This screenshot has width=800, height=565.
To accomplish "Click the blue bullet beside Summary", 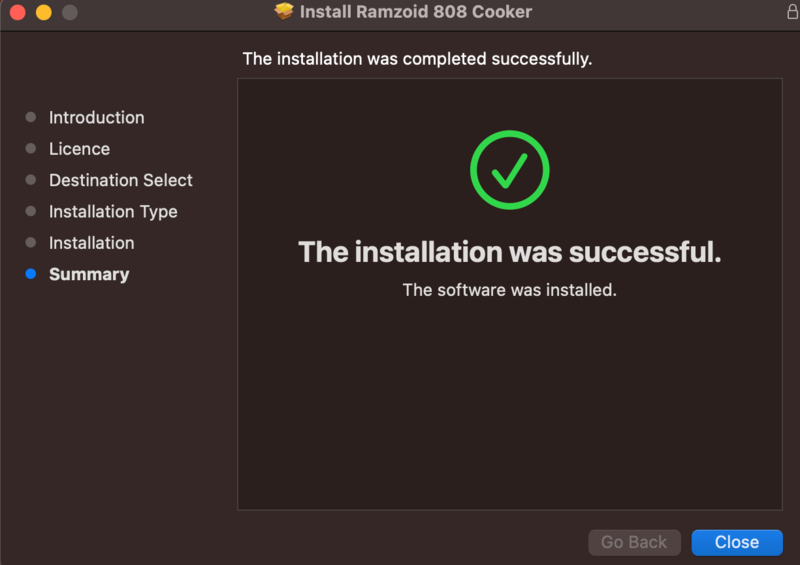I will coord(31,274).
